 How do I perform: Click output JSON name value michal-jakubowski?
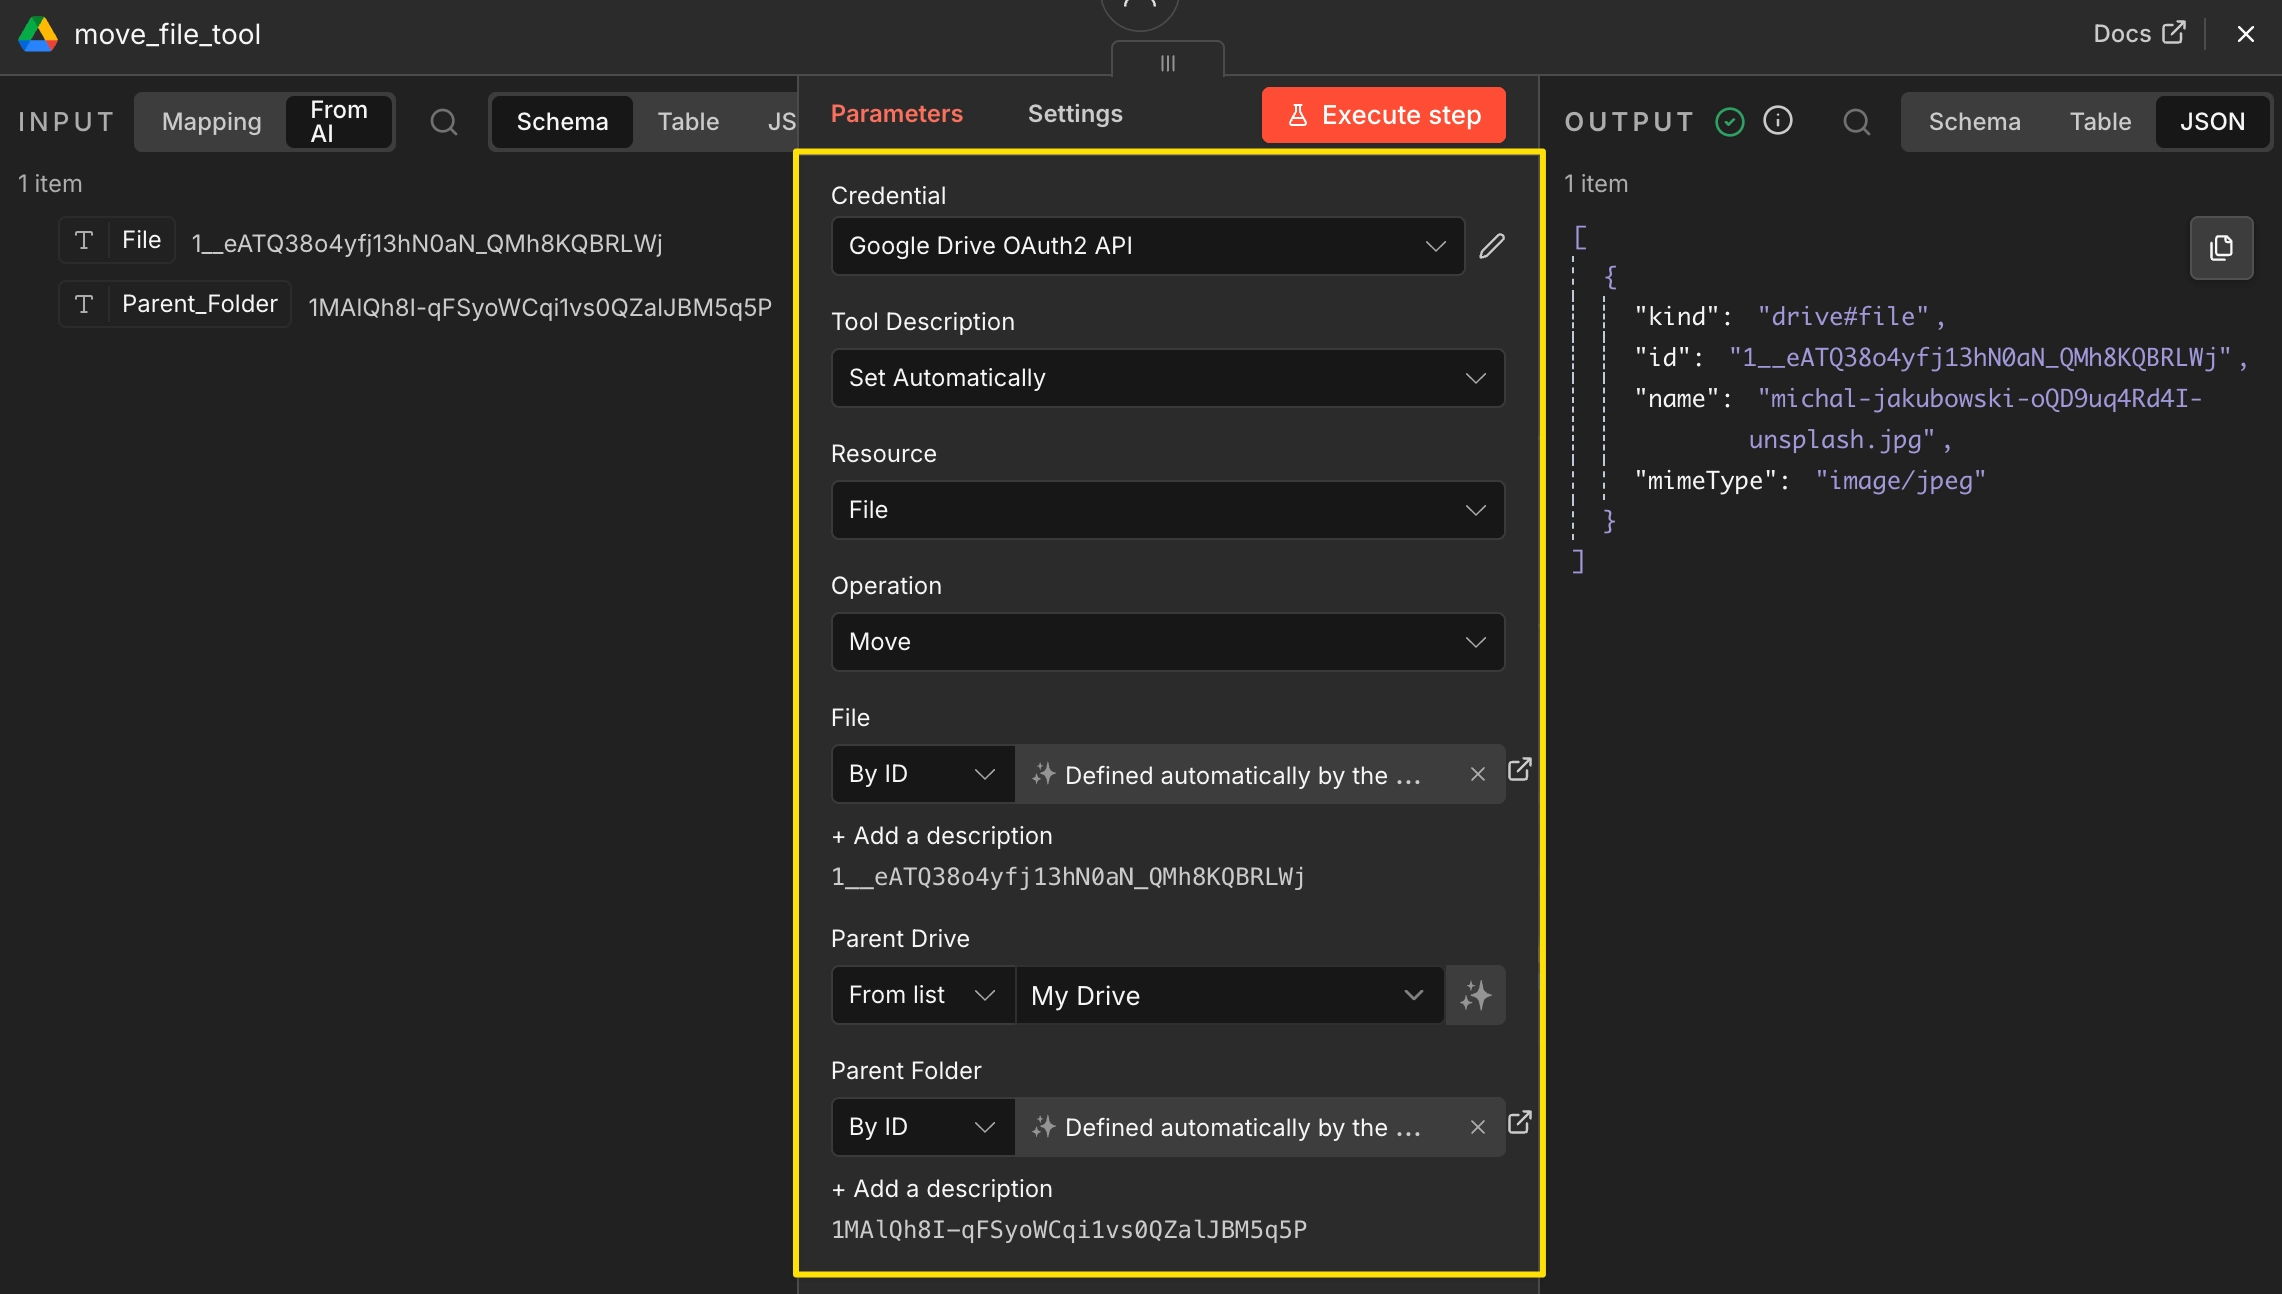[1978, 419]
